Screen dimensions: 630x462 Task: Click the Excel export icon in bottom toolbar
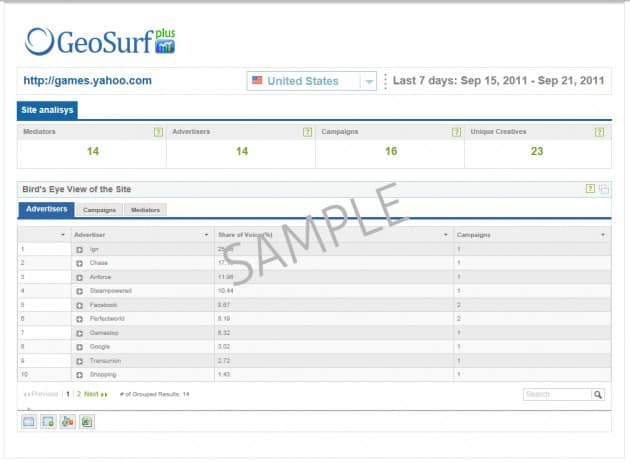click(x=87, y=422)
